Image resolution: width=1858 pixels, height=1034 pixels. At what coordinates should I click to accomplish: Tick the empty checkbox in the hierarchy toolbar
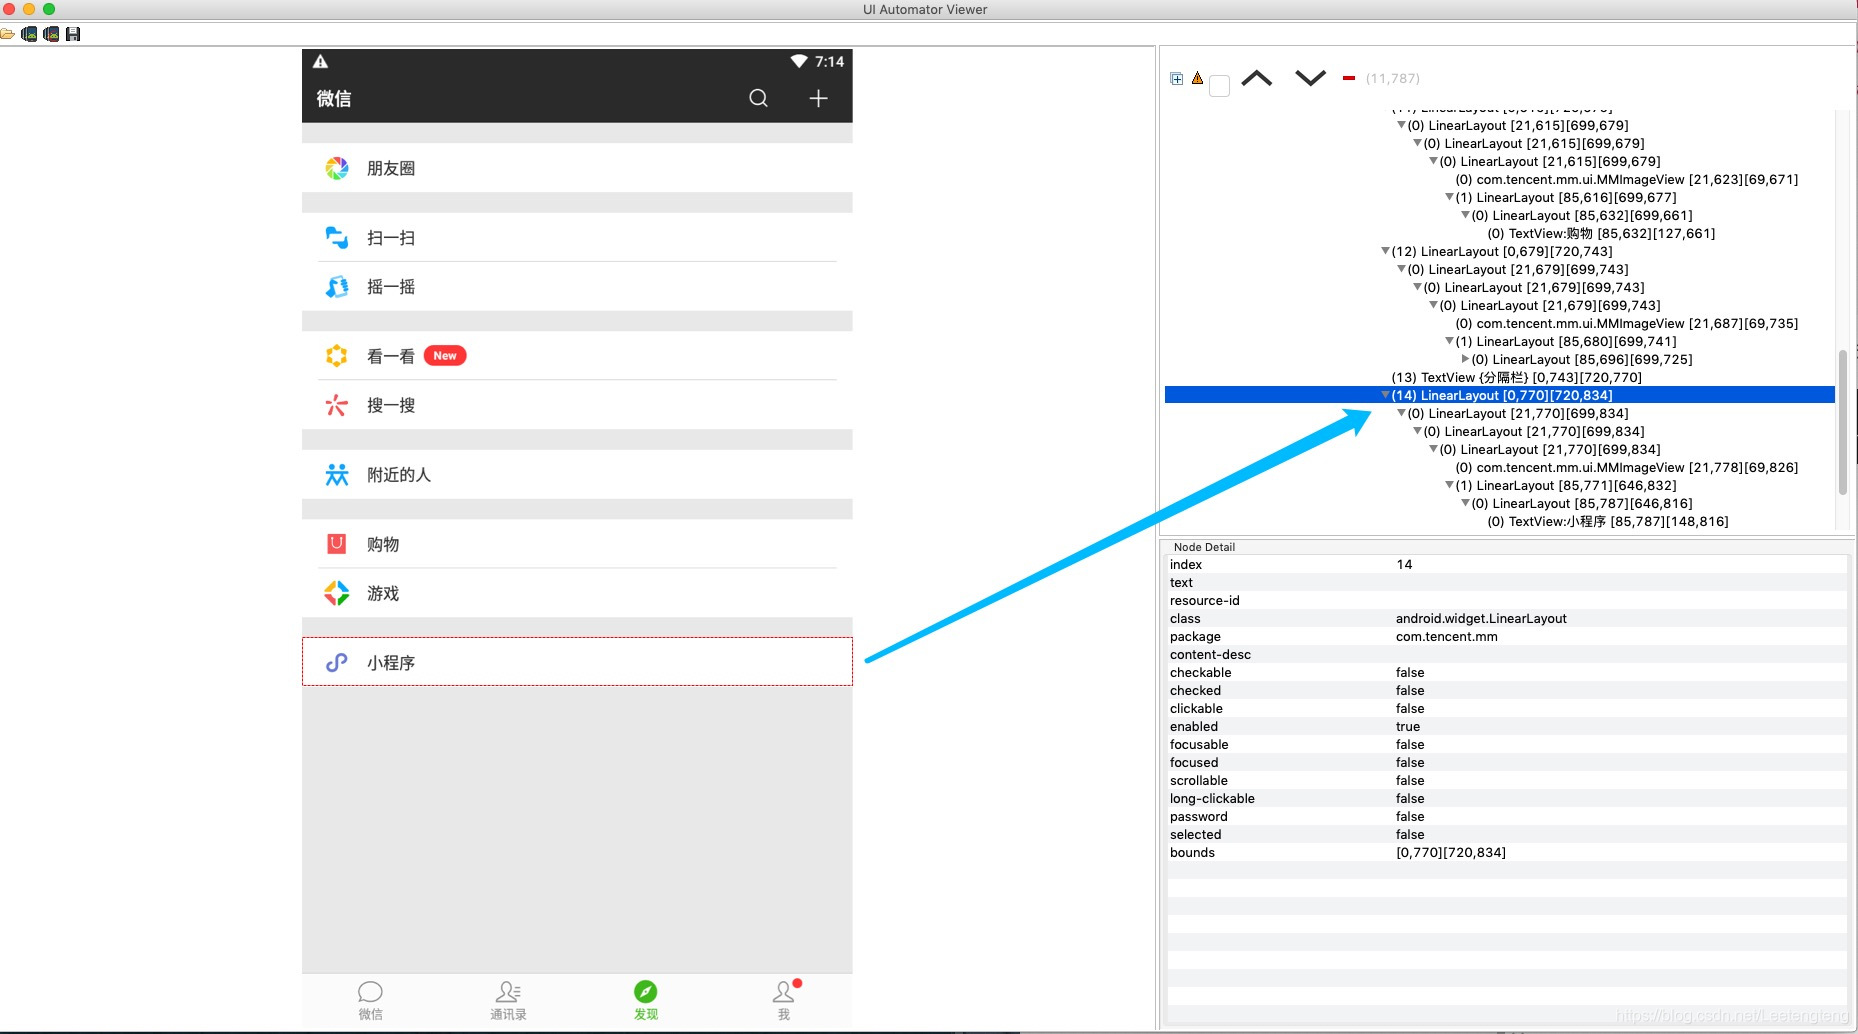click(x=1219, y=86)
